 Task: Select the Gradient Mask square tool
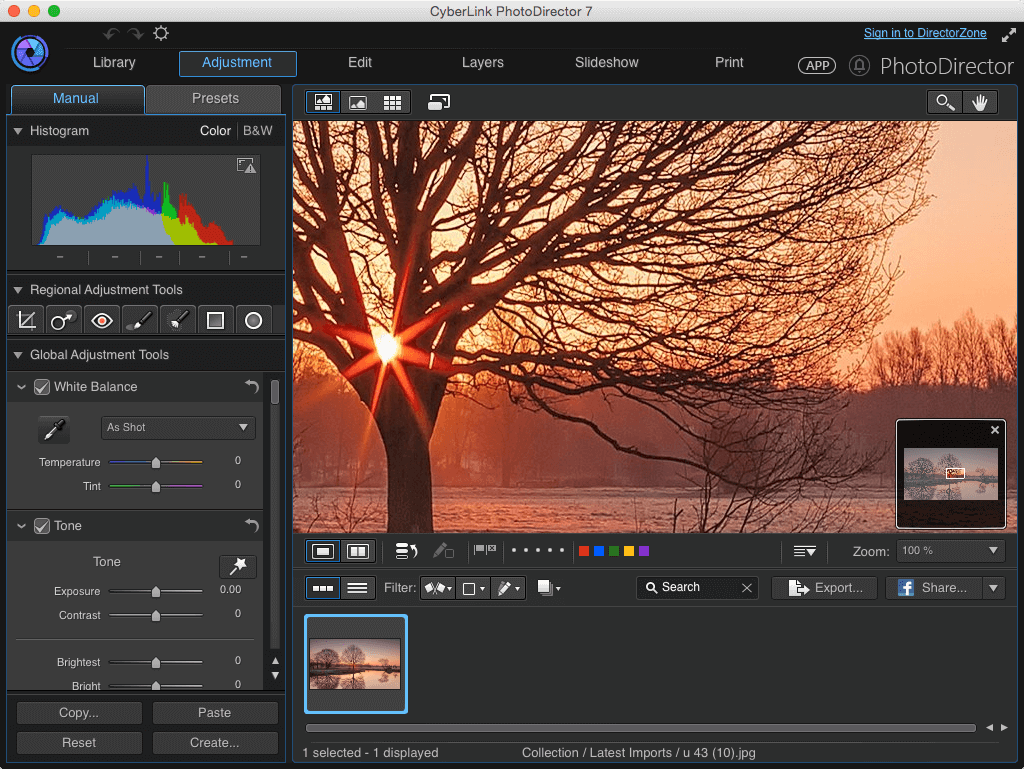(x=215, y=321)
